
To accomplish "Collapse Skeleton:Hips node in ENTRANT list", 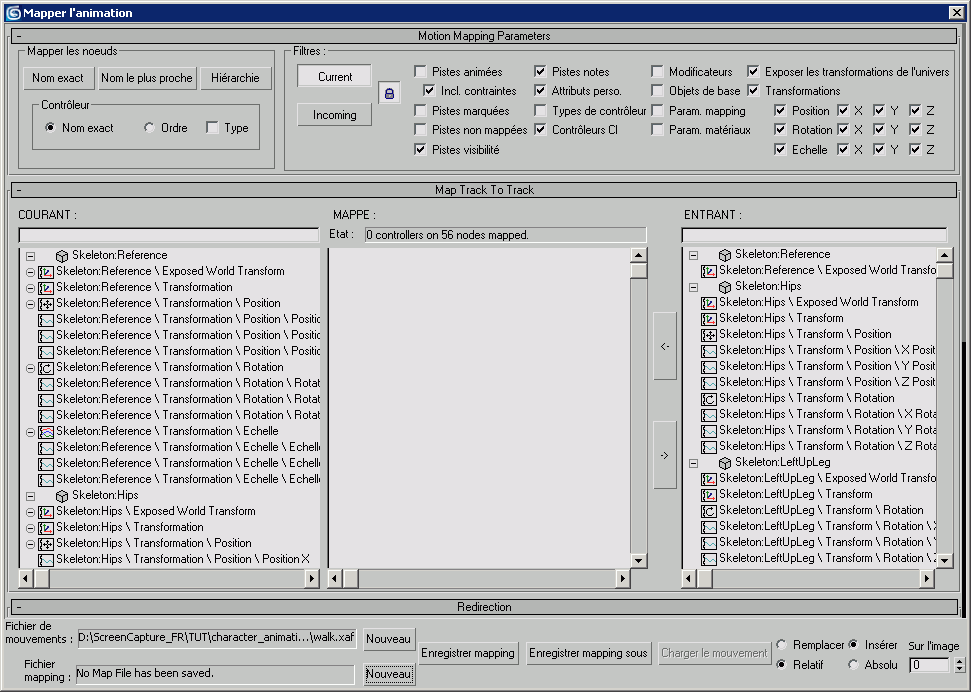I will pos(694,287).
